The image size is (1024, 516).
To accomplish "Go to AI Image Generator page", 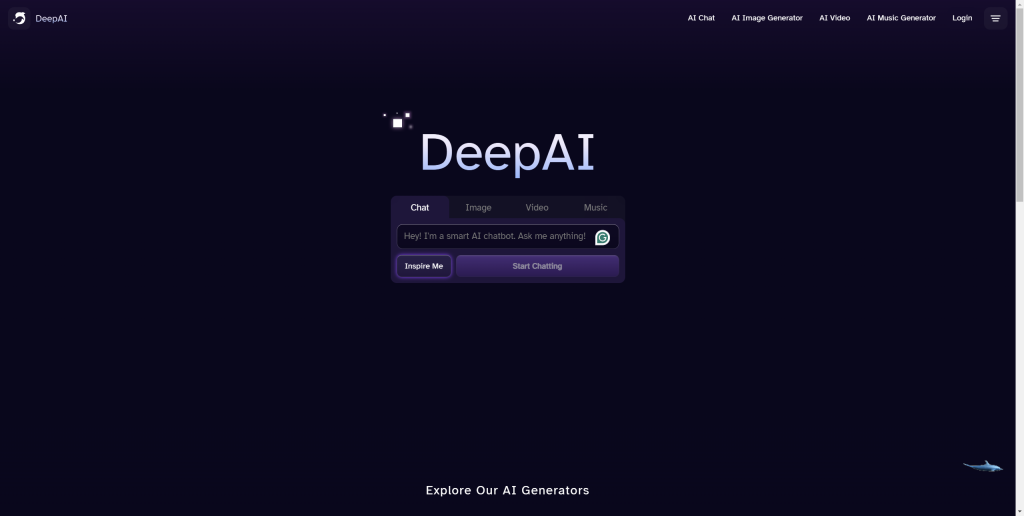I will tap(767, 18).
